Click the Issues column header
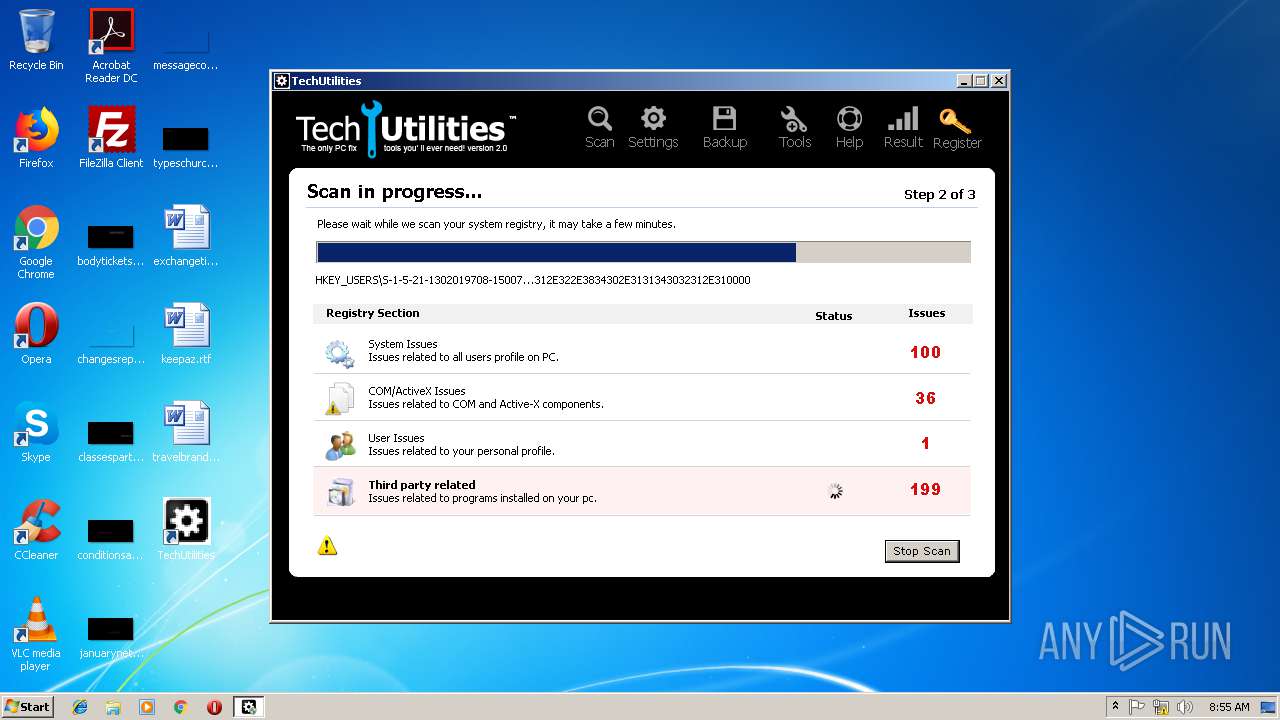Image resolution: width=1280 pixels, height=720 pixels. 927,313
